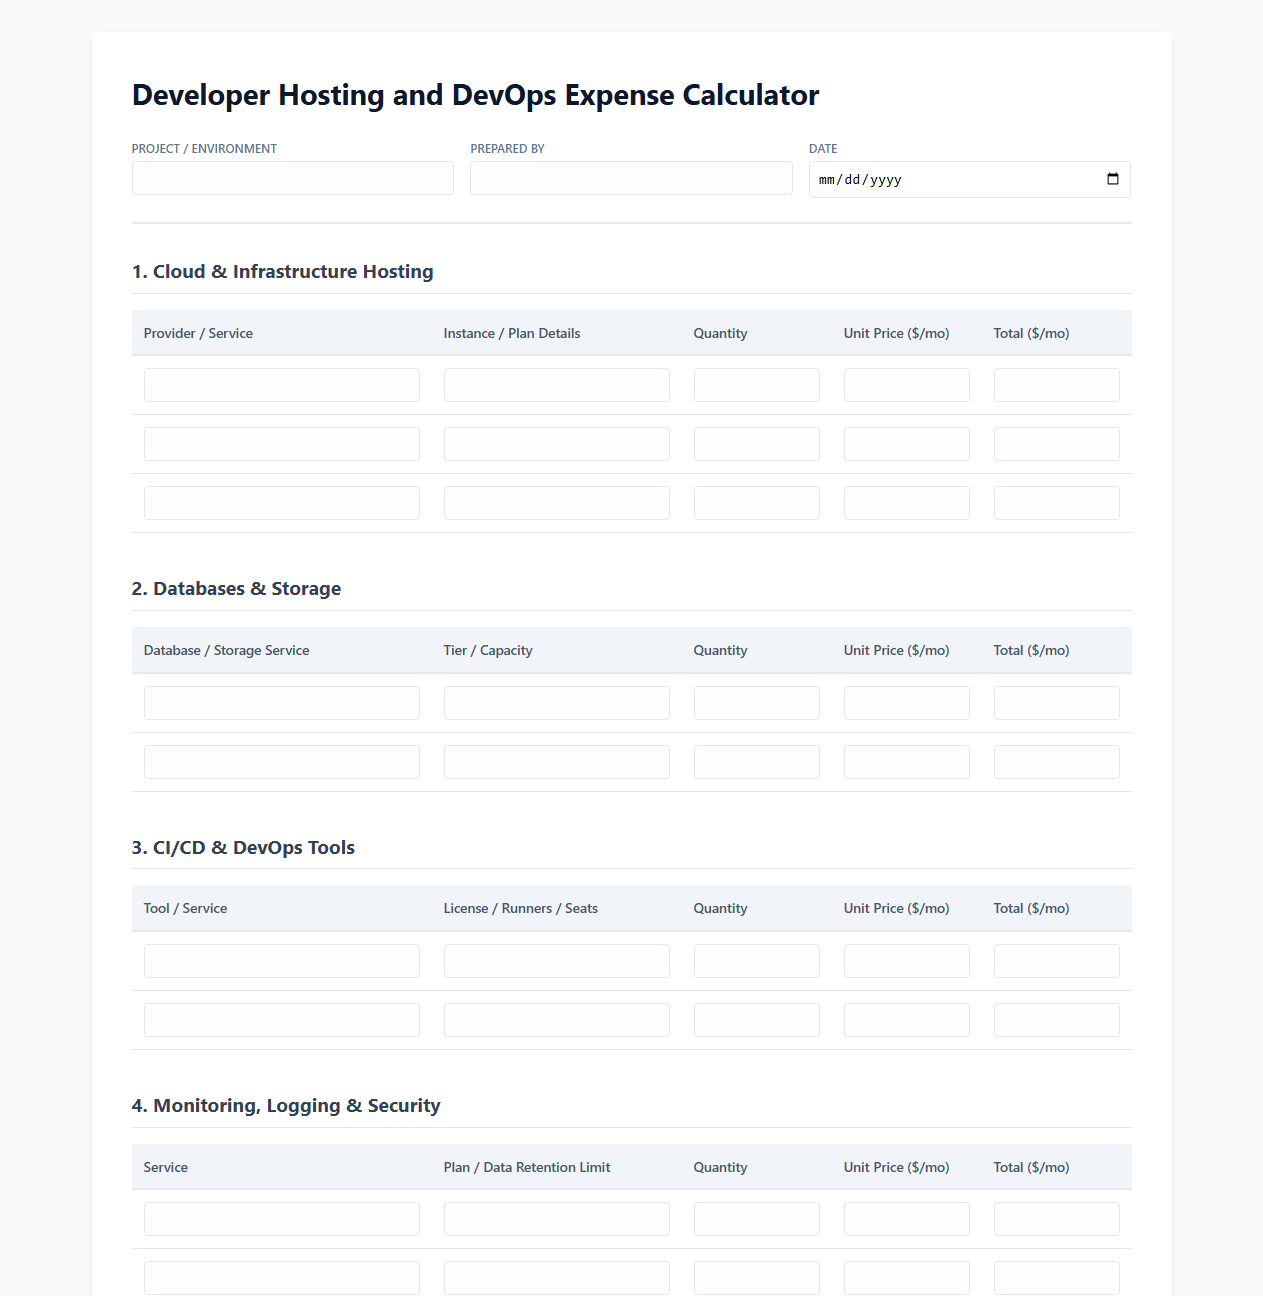Viewport: 1263px width, 1296px height.
Task: Click the 'Tier / Capacity' column header
Action: pyautogui.click(x=488, y=650)
